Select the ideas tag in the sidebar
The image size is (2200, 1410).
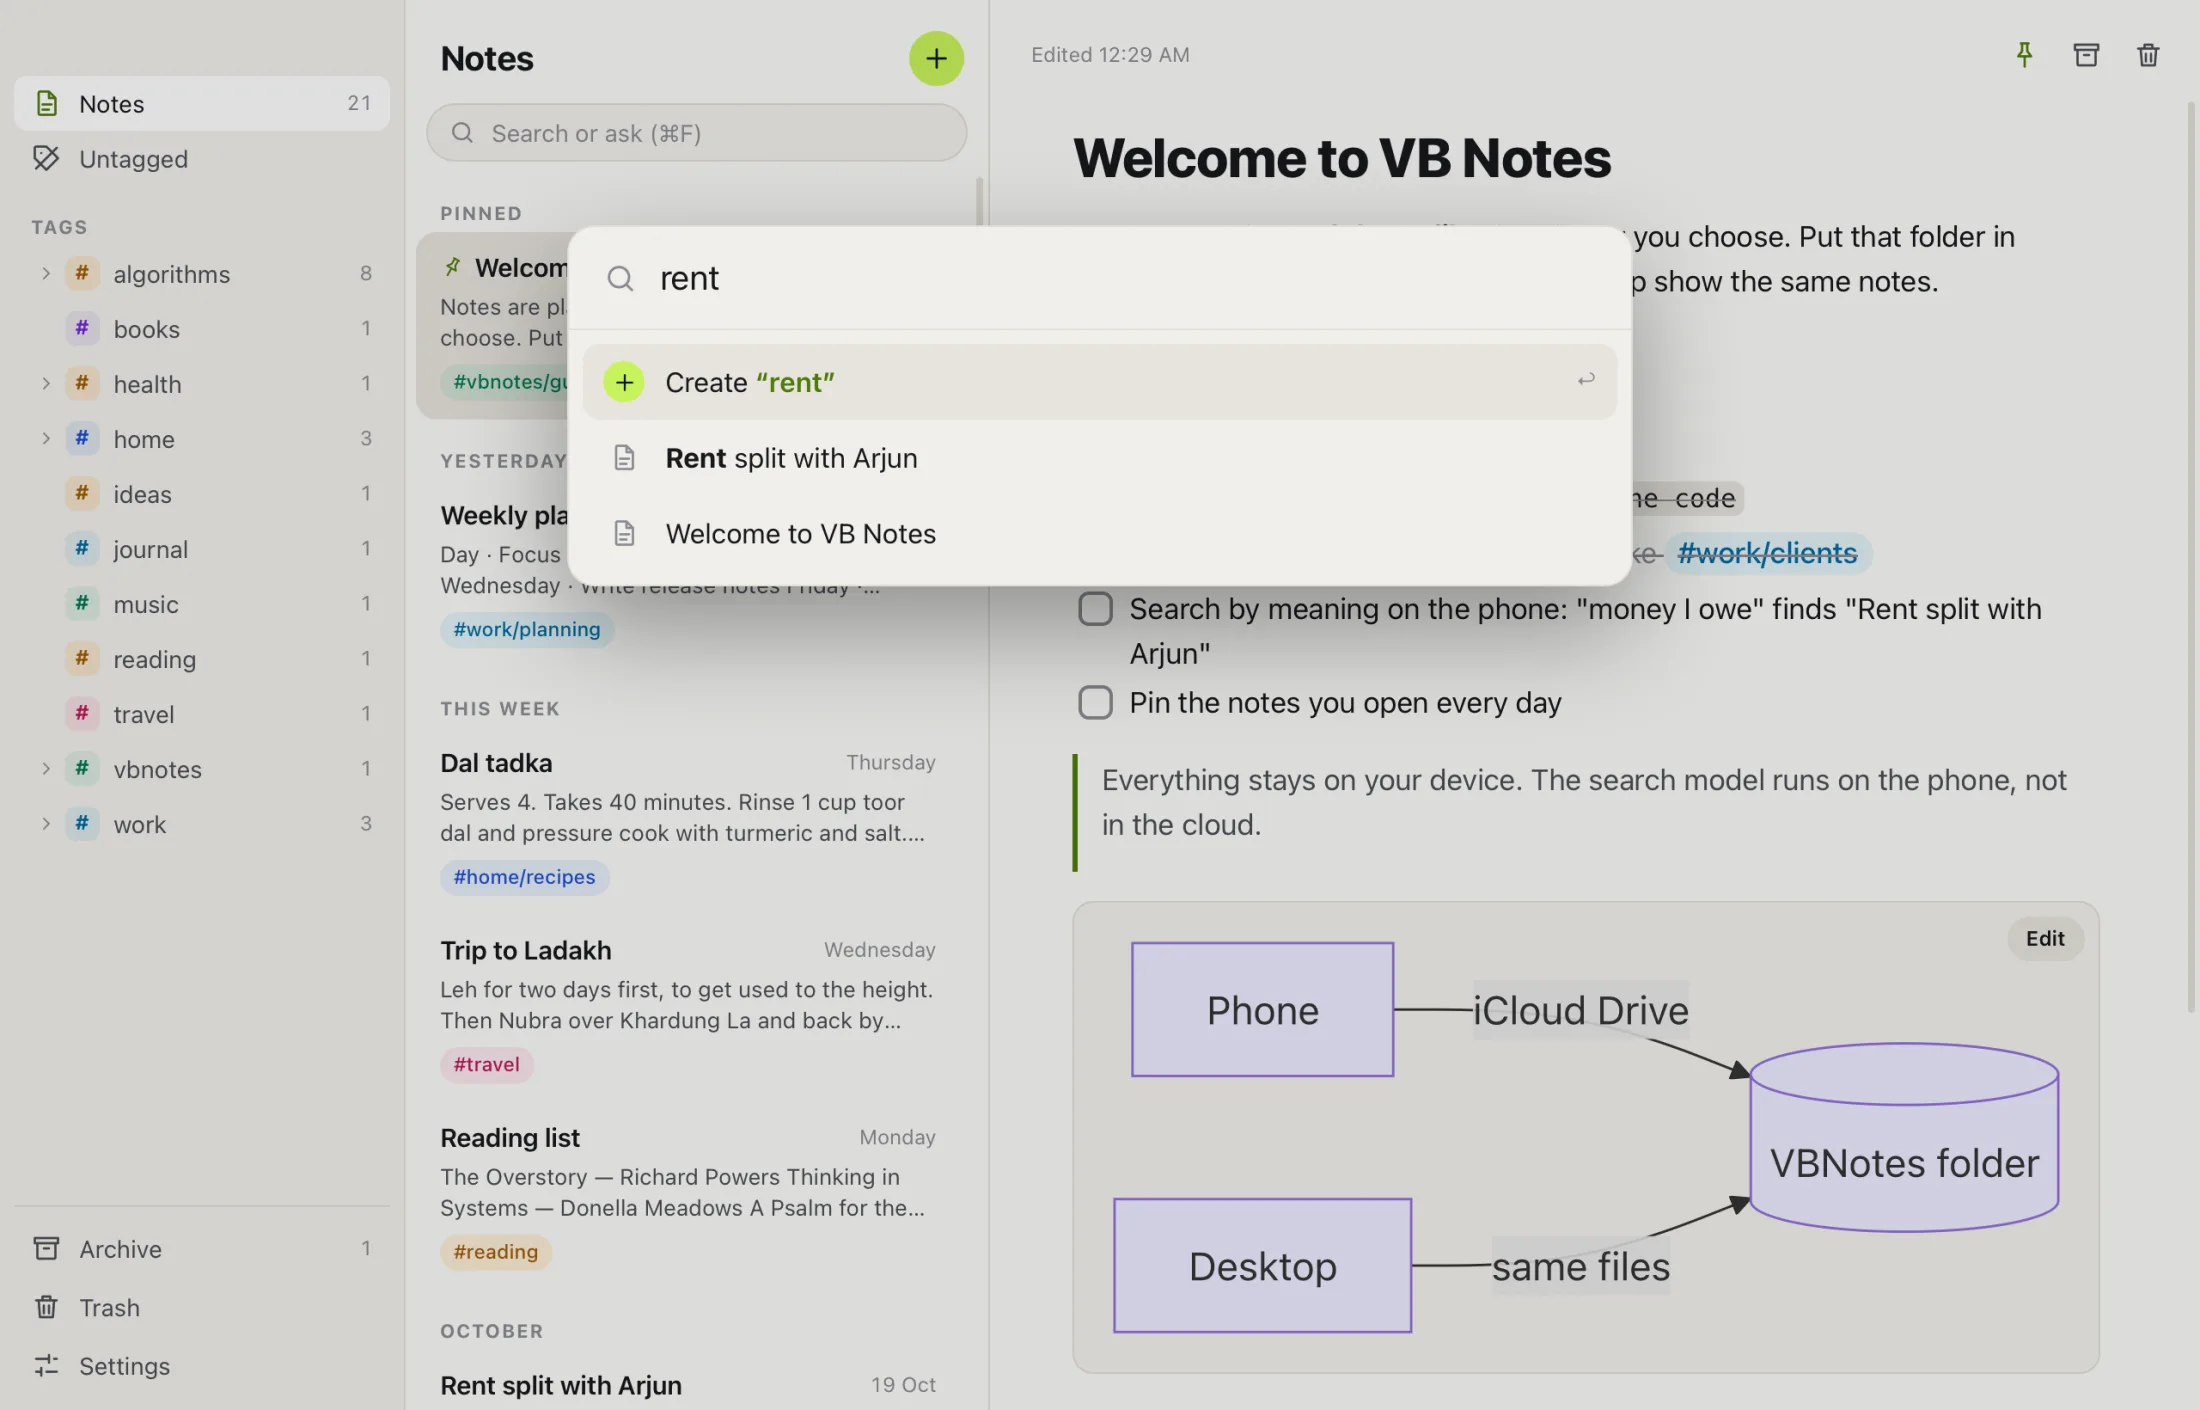coord(202,493)
